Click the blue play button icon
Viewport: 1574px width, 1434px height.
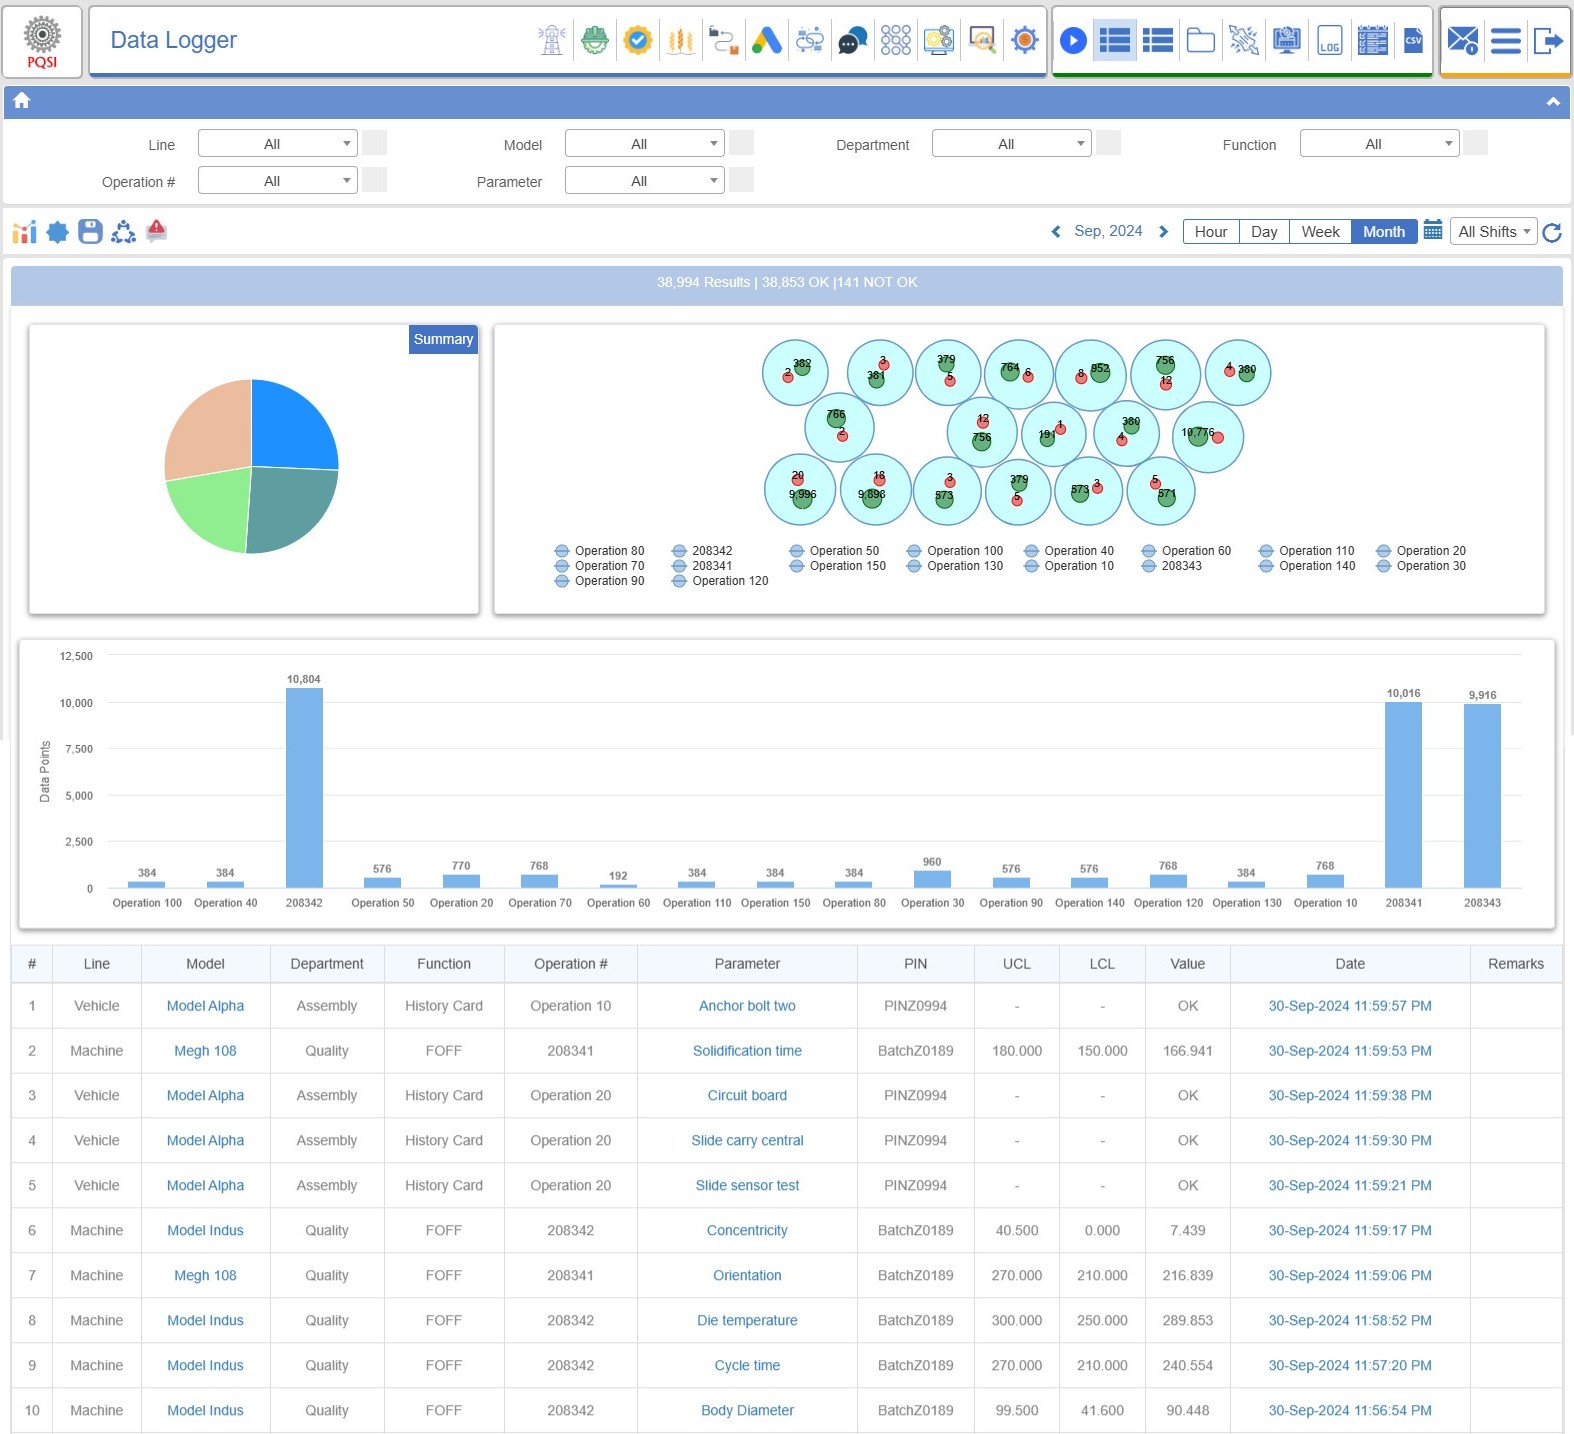pos(1073,41)
